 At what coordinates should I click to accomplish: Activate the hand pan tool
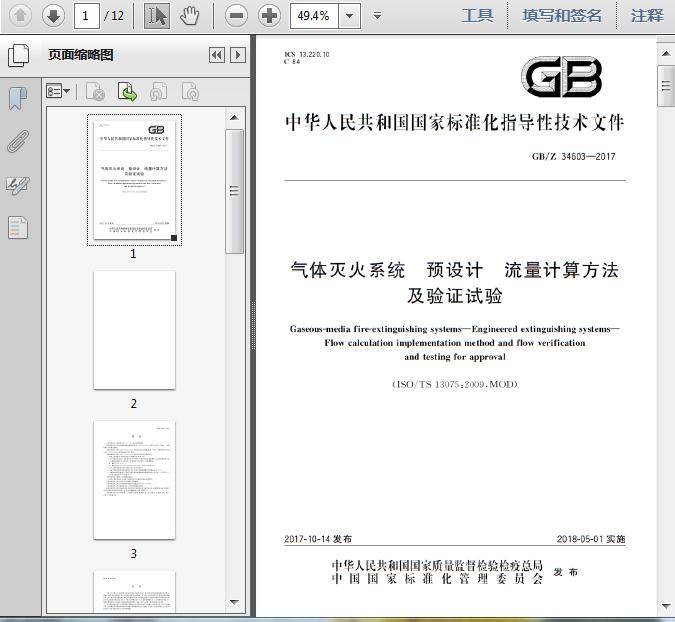[189, 16]
